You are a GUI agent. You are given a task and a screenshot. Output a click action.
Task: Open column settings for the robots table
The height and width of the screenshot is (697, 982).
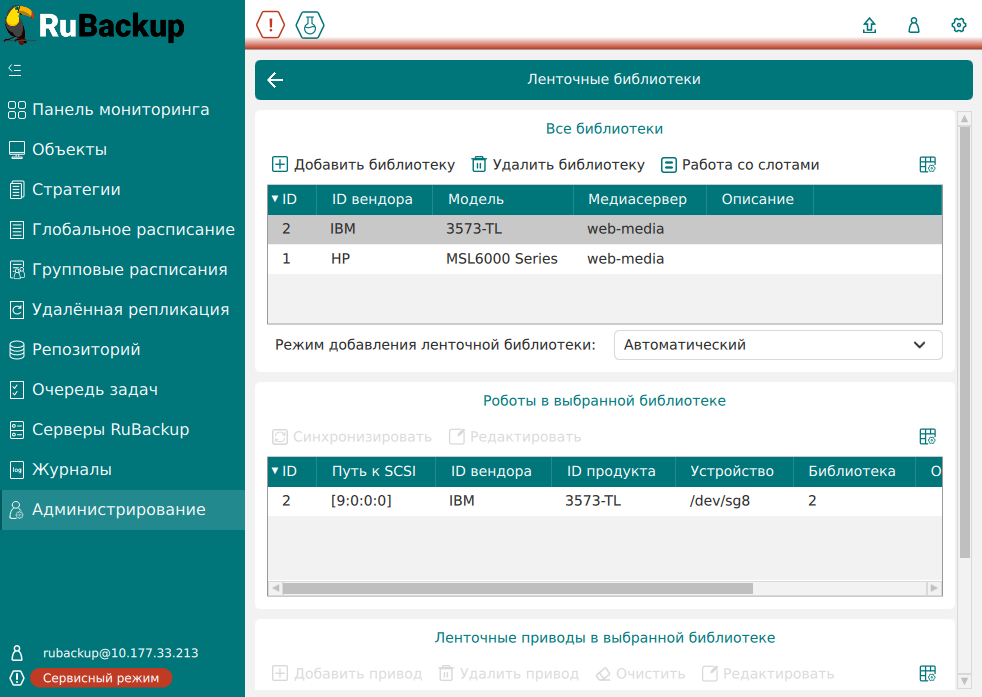pos(927,437)
